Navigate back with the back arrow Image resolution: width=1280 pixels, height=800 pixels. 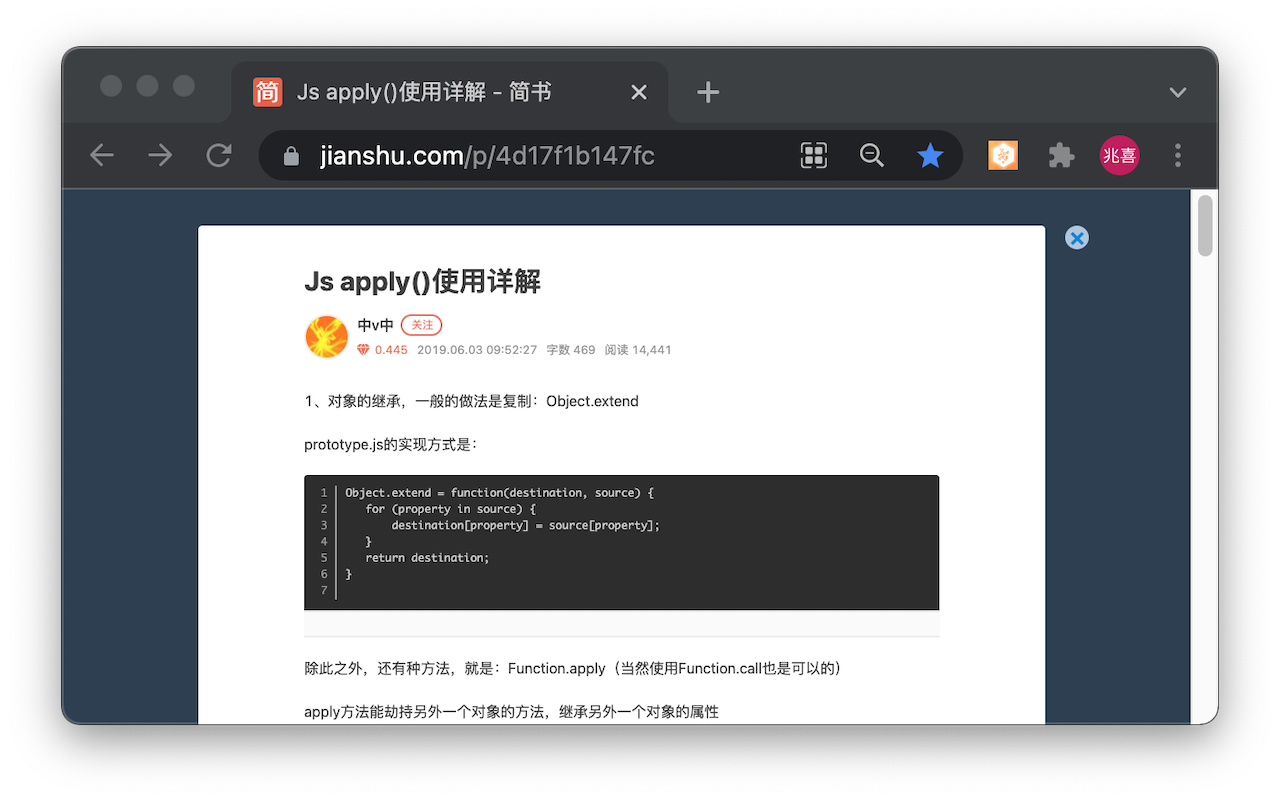(x=101, y=155)
